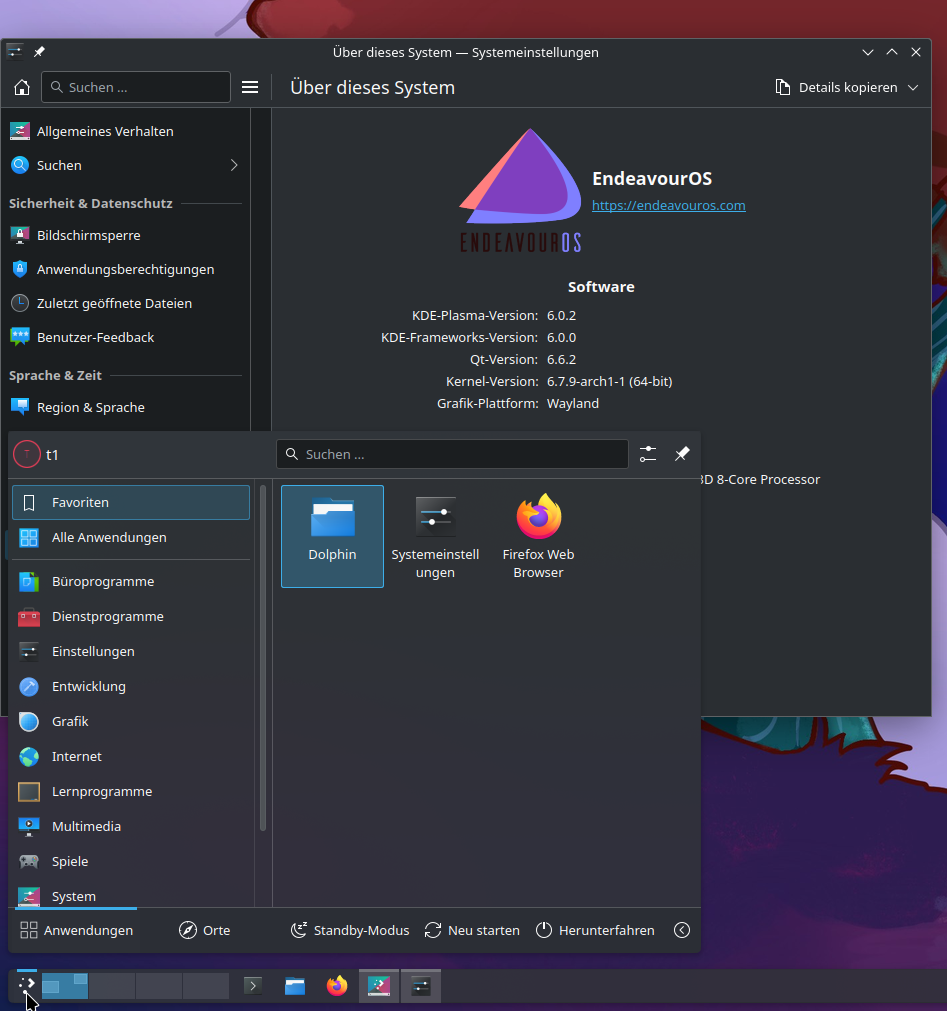Open the Systemeinstellungen window menu icon
The height and width of the screenshot is (1011, 947).
[x=15, y=52]
